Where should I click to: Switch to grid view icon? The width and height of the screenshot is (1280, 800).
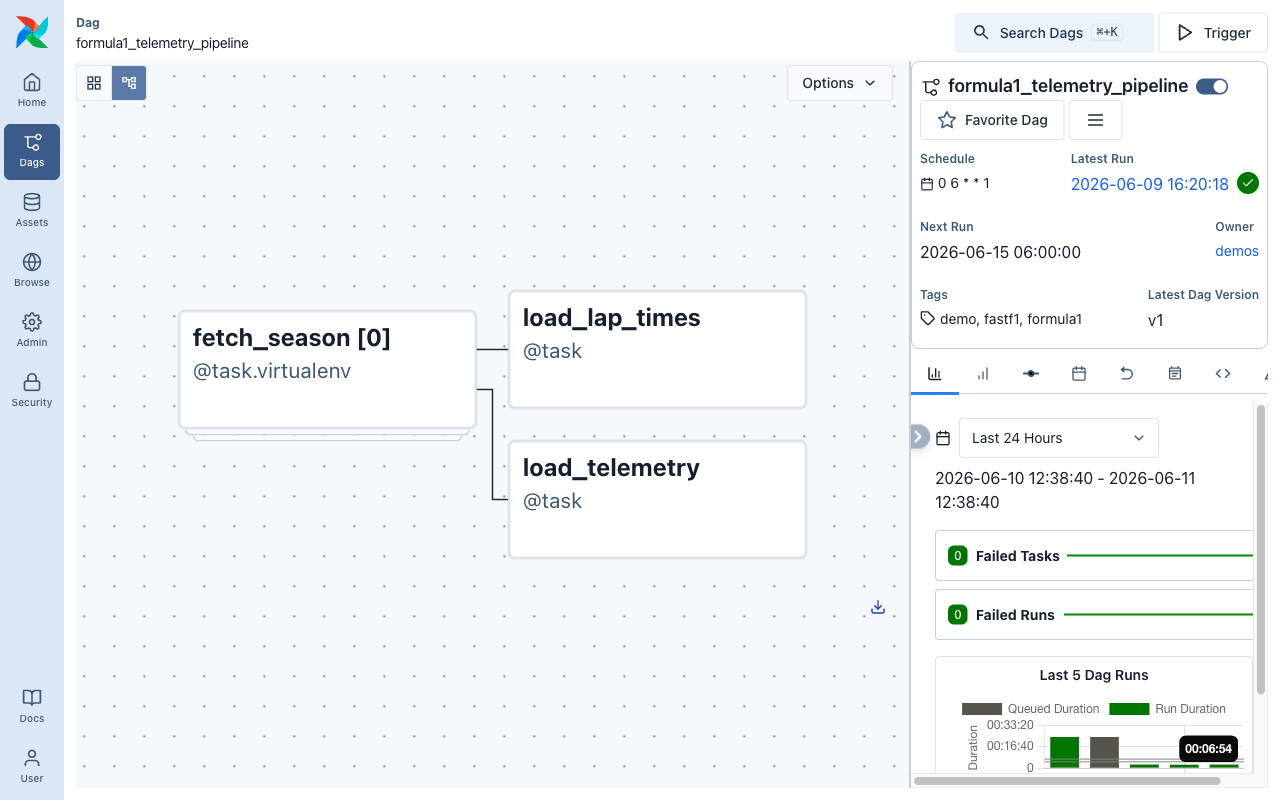pyautogui.click(x=94, y=83)
